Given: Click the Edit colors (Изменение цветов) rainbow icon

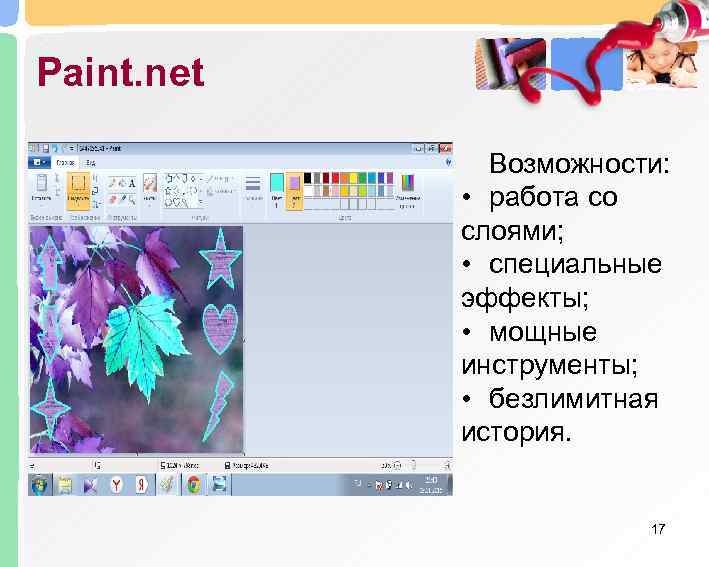Looking at the screenshot, I should 407,183.
